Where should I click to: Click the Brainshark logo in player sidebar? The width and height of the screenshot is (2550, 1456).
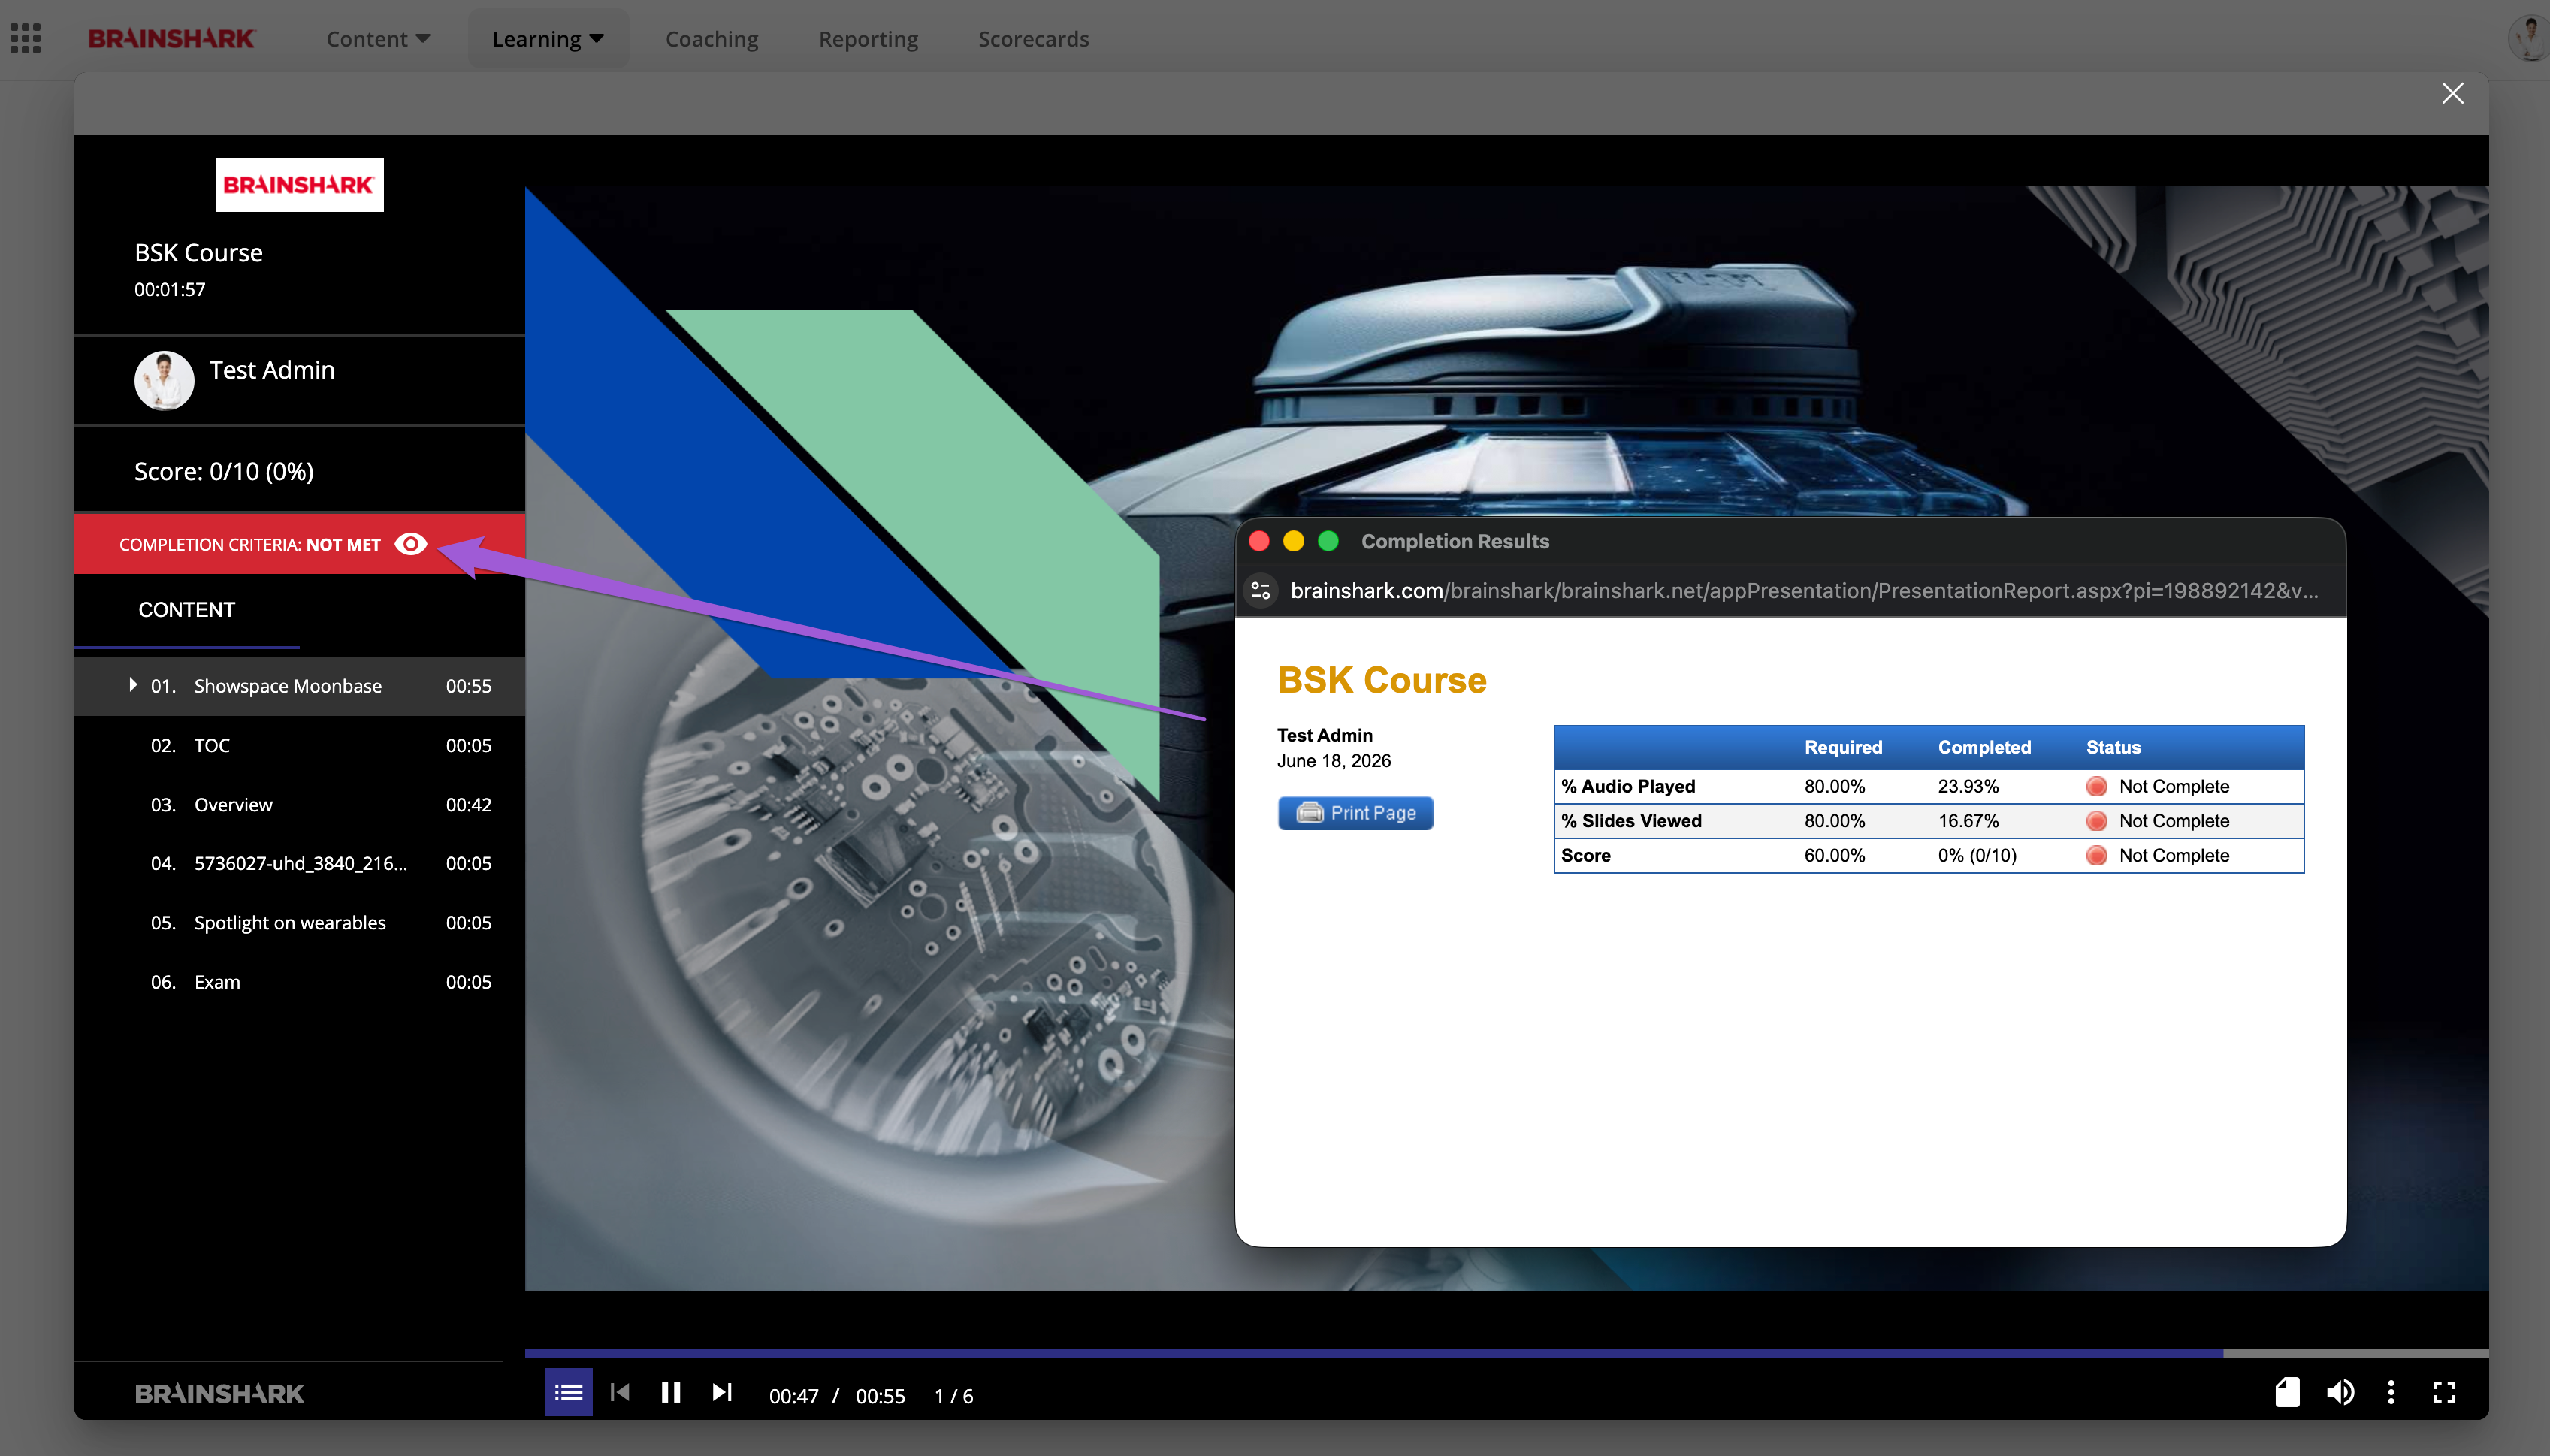coord(299,185)
